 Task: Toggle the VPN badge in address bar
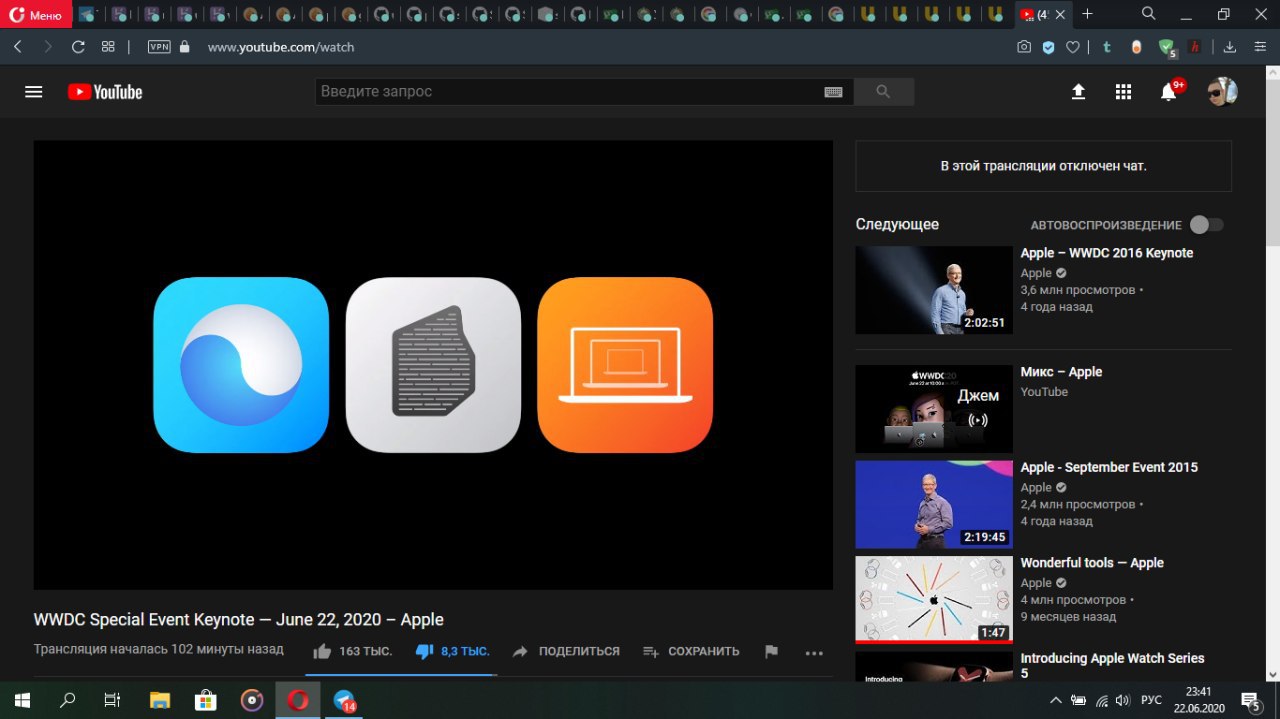pos(159,47)
